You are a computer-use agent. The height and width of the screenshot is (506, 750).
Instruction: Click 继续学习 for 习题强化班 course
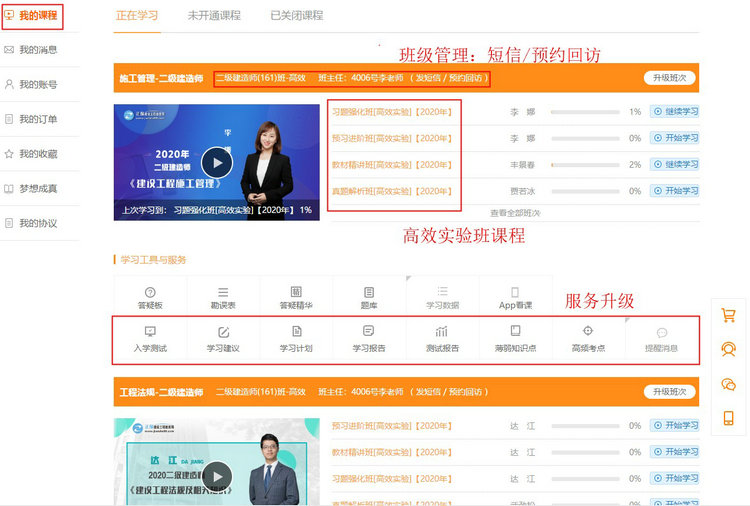click(675, 112)
